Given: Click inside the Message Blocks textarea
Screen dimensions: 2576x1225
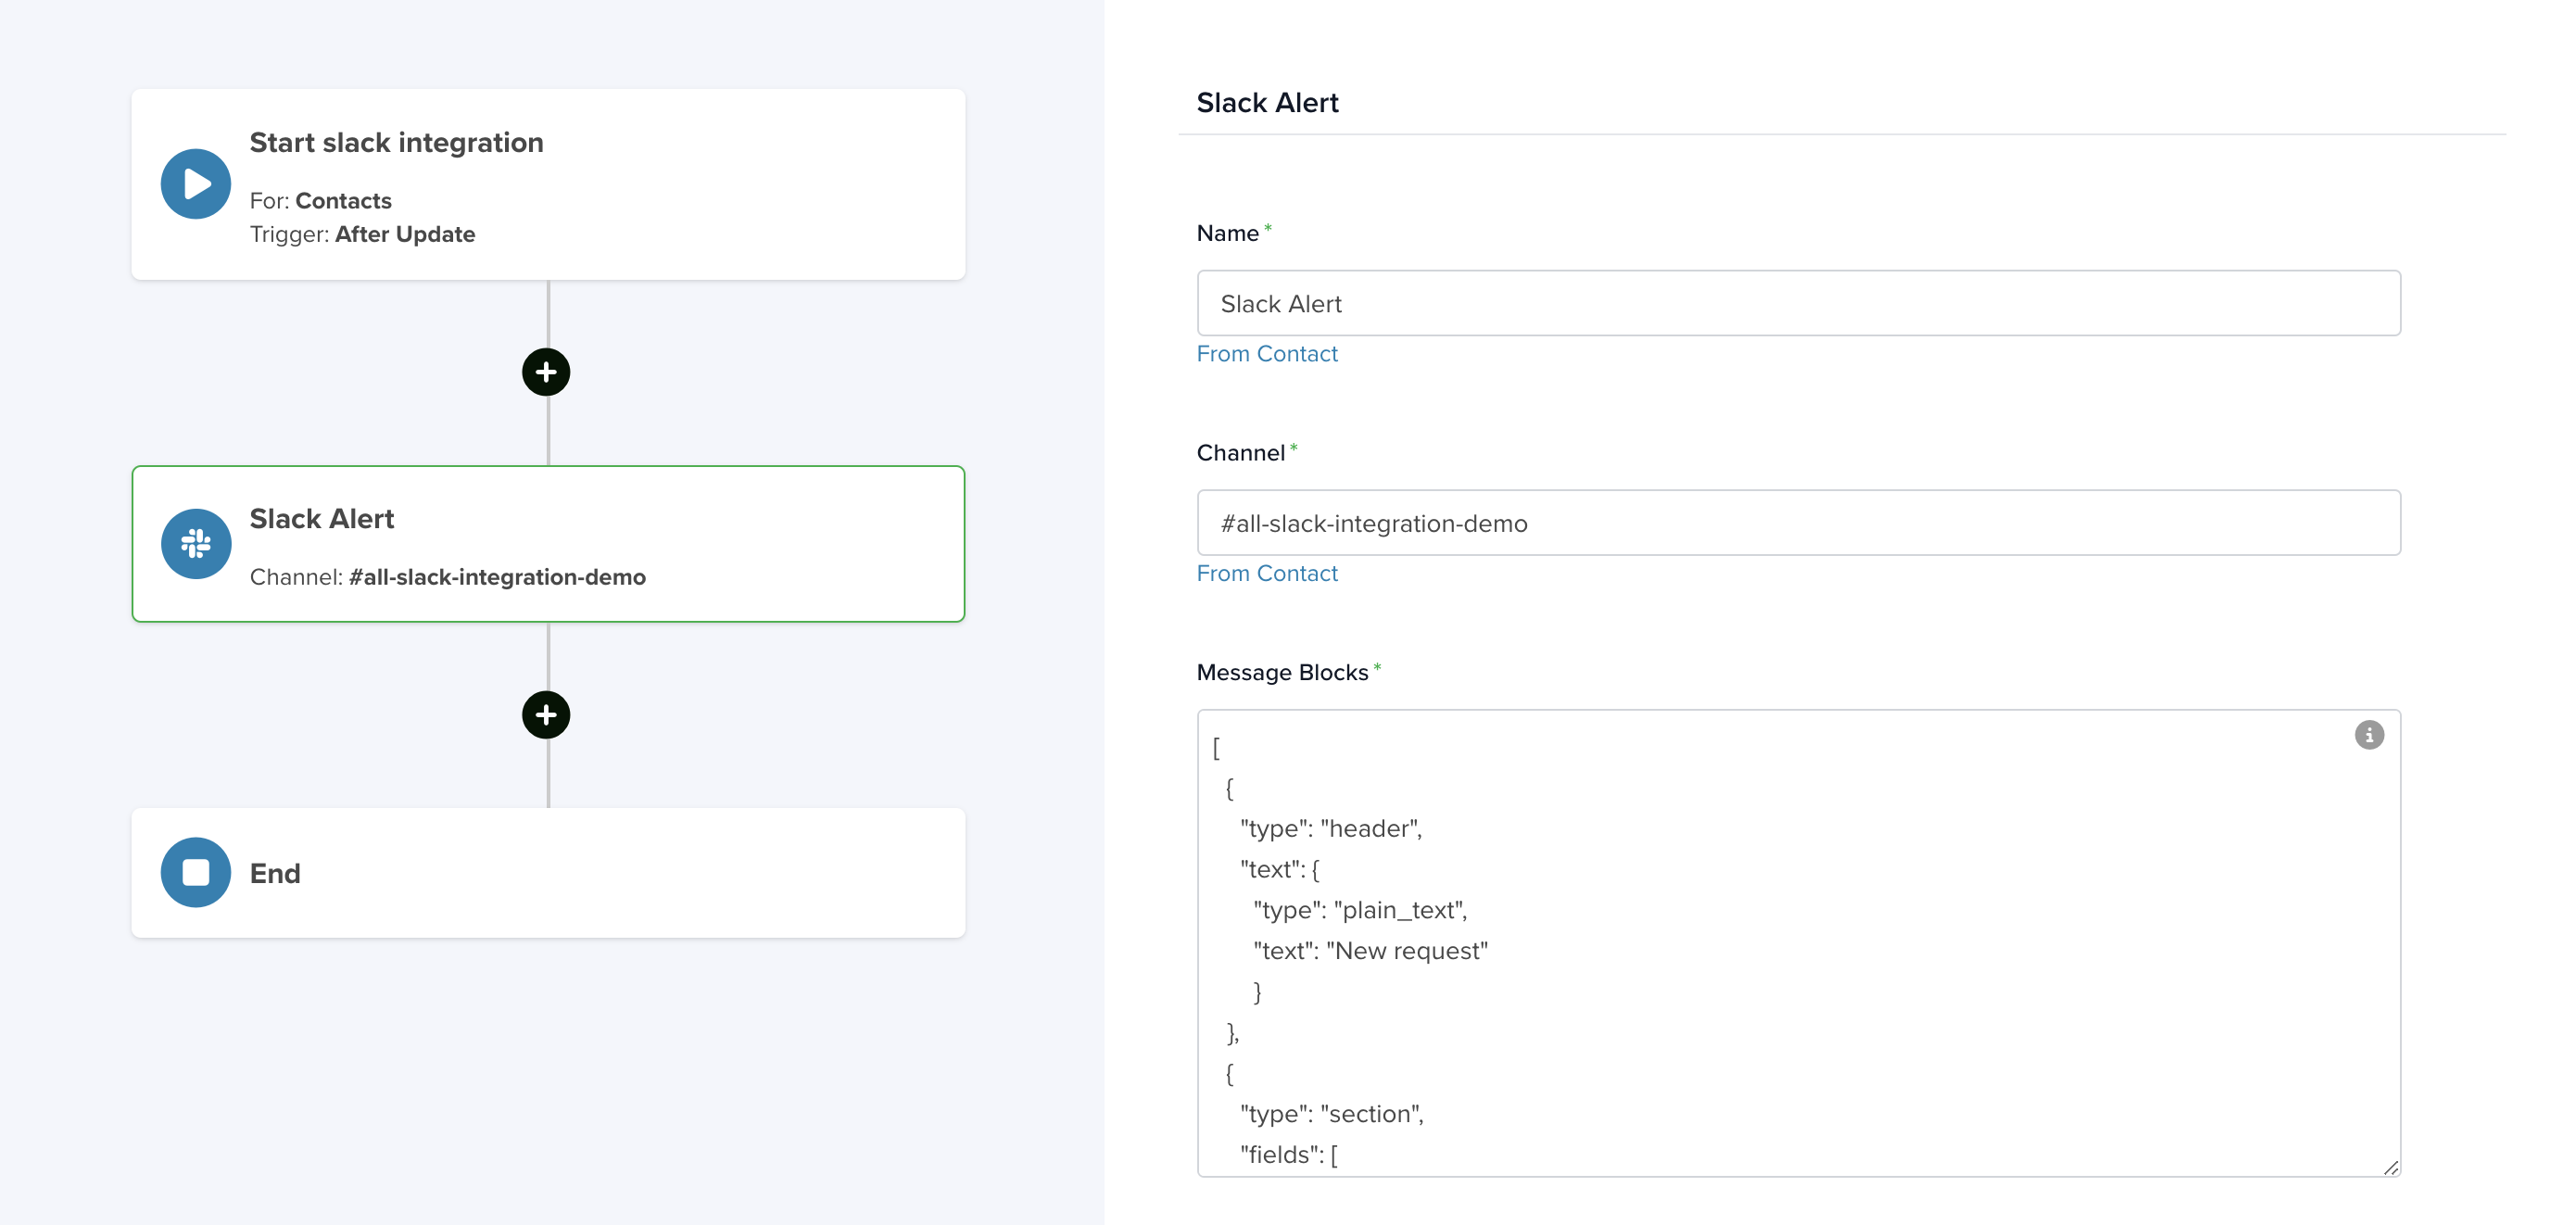Looking at the screenshot, I should (1798, 943).
